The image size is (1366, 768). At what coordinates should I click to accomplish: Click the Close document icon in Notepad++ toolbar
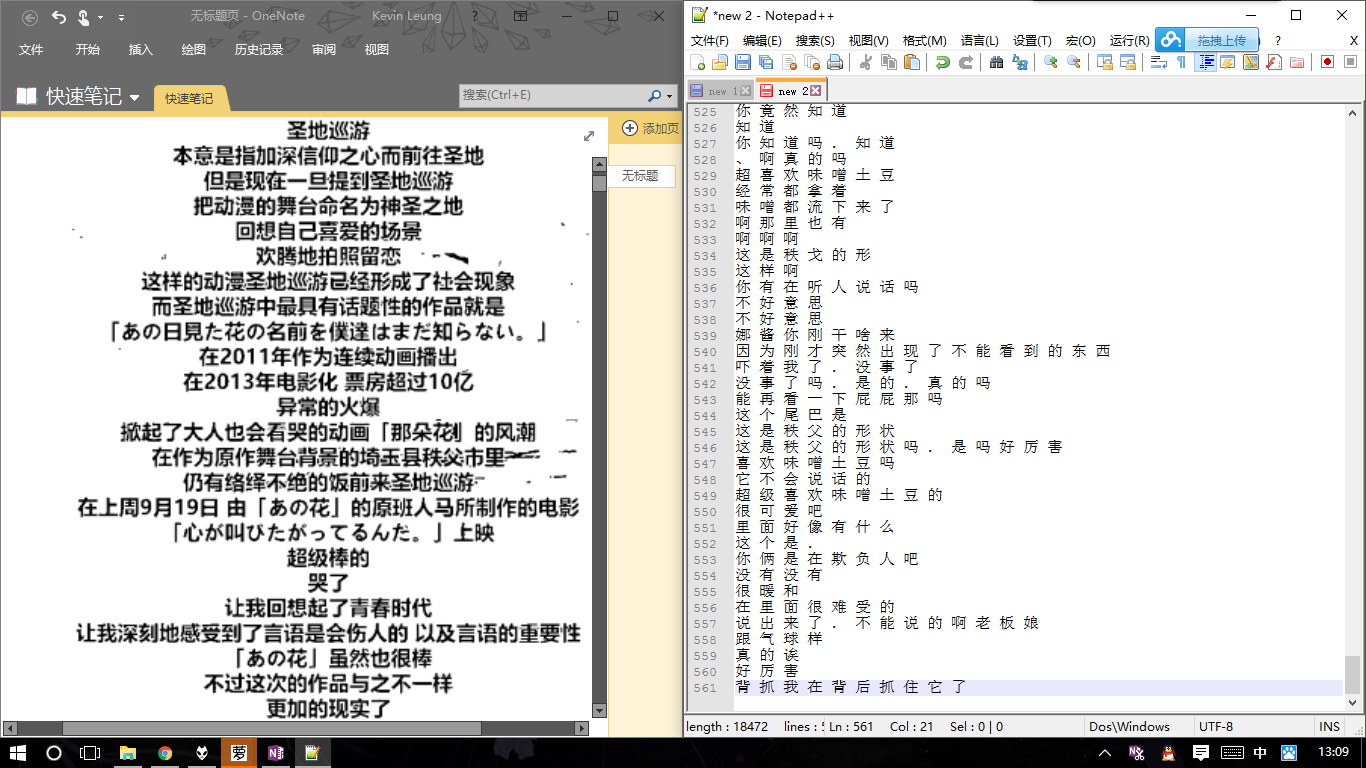coord(789,62)
